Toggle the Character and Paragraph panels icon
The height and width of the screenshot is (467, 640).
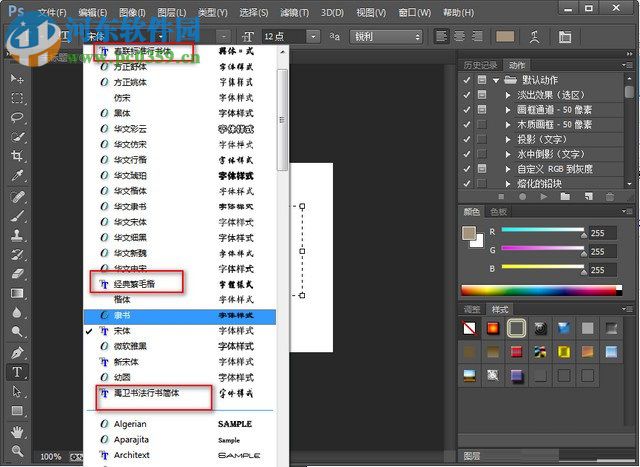[x=565, y=37]
